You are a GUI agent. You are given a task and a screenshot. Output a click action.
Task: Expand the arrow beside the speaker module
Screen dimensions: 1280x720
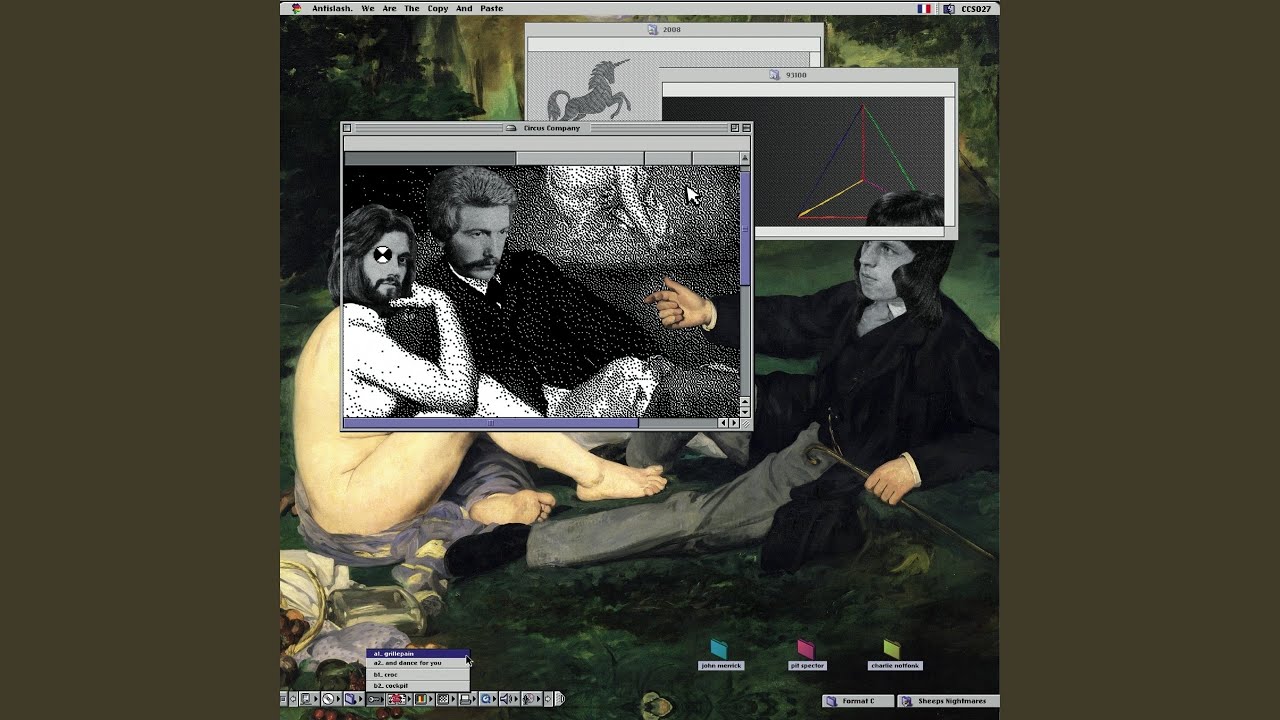[x=516, y=699]
